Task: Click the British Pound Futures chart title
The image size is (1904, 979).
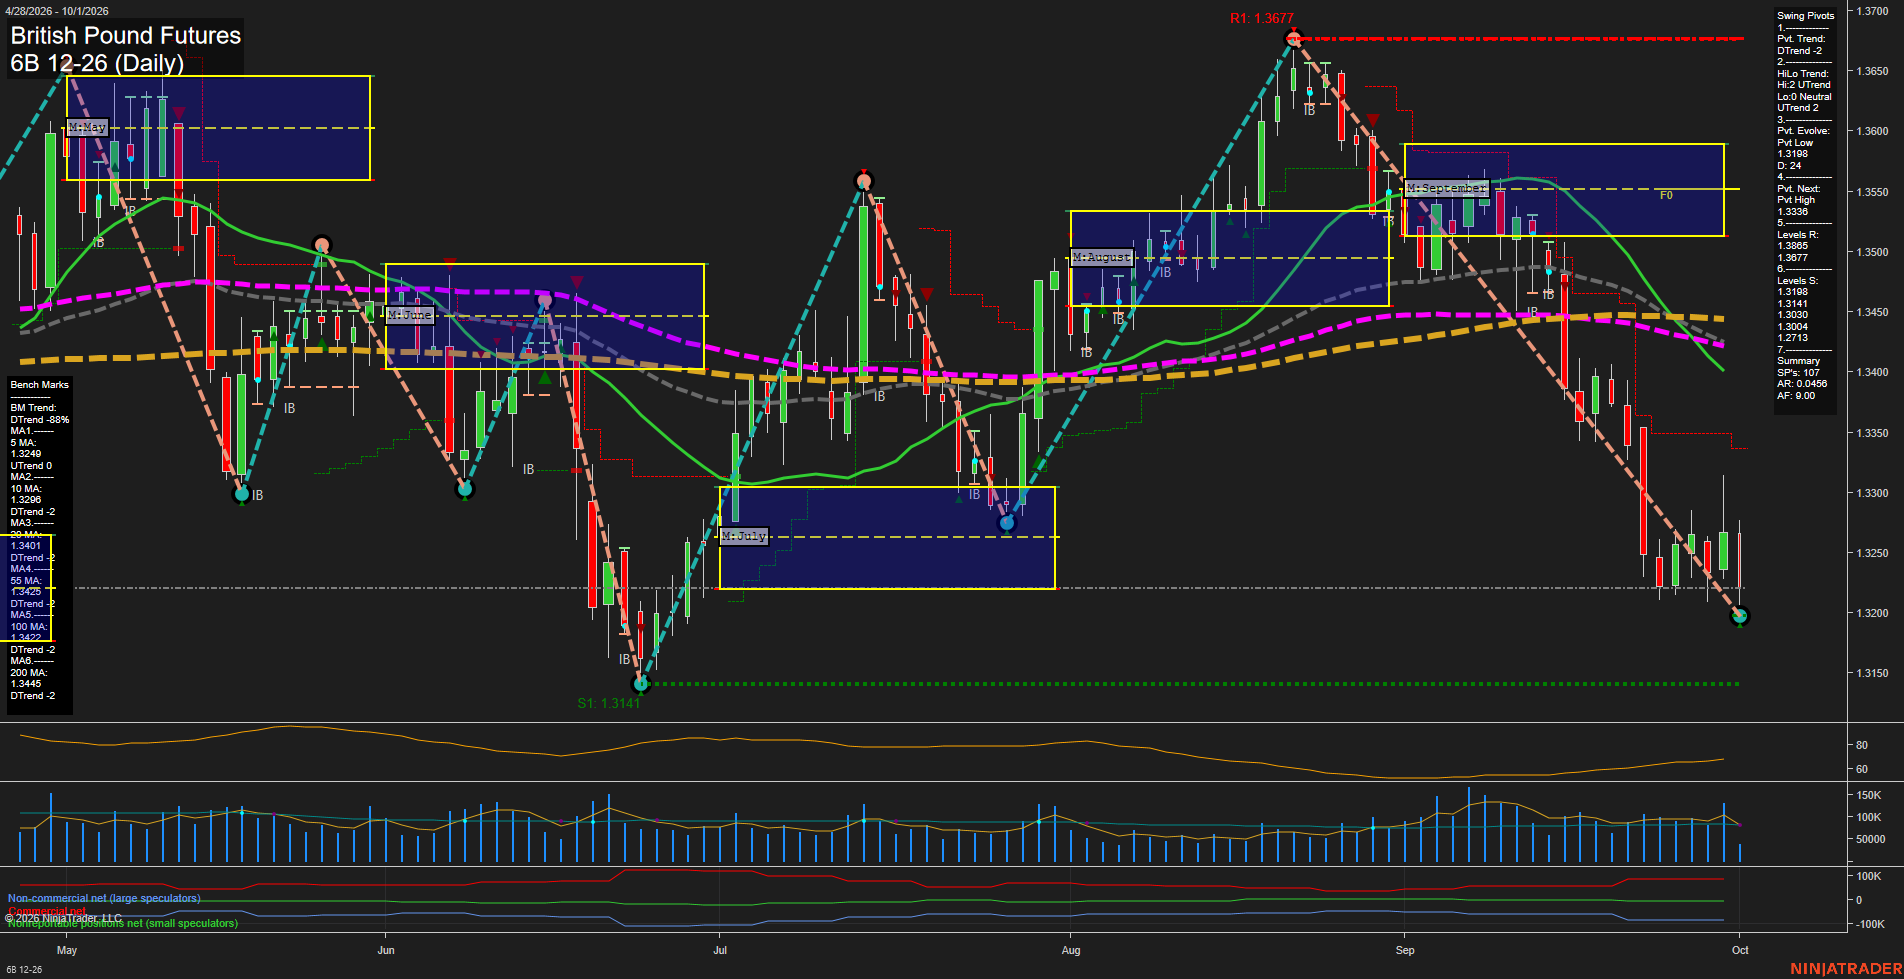Action: [126, 35]
